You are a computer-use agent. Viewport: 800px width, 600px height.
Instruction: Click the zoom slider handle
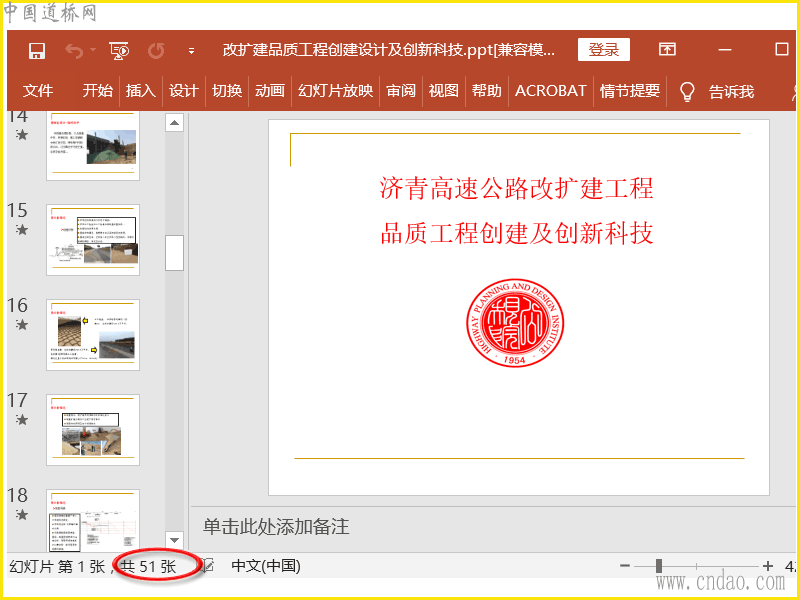[659, 566]
